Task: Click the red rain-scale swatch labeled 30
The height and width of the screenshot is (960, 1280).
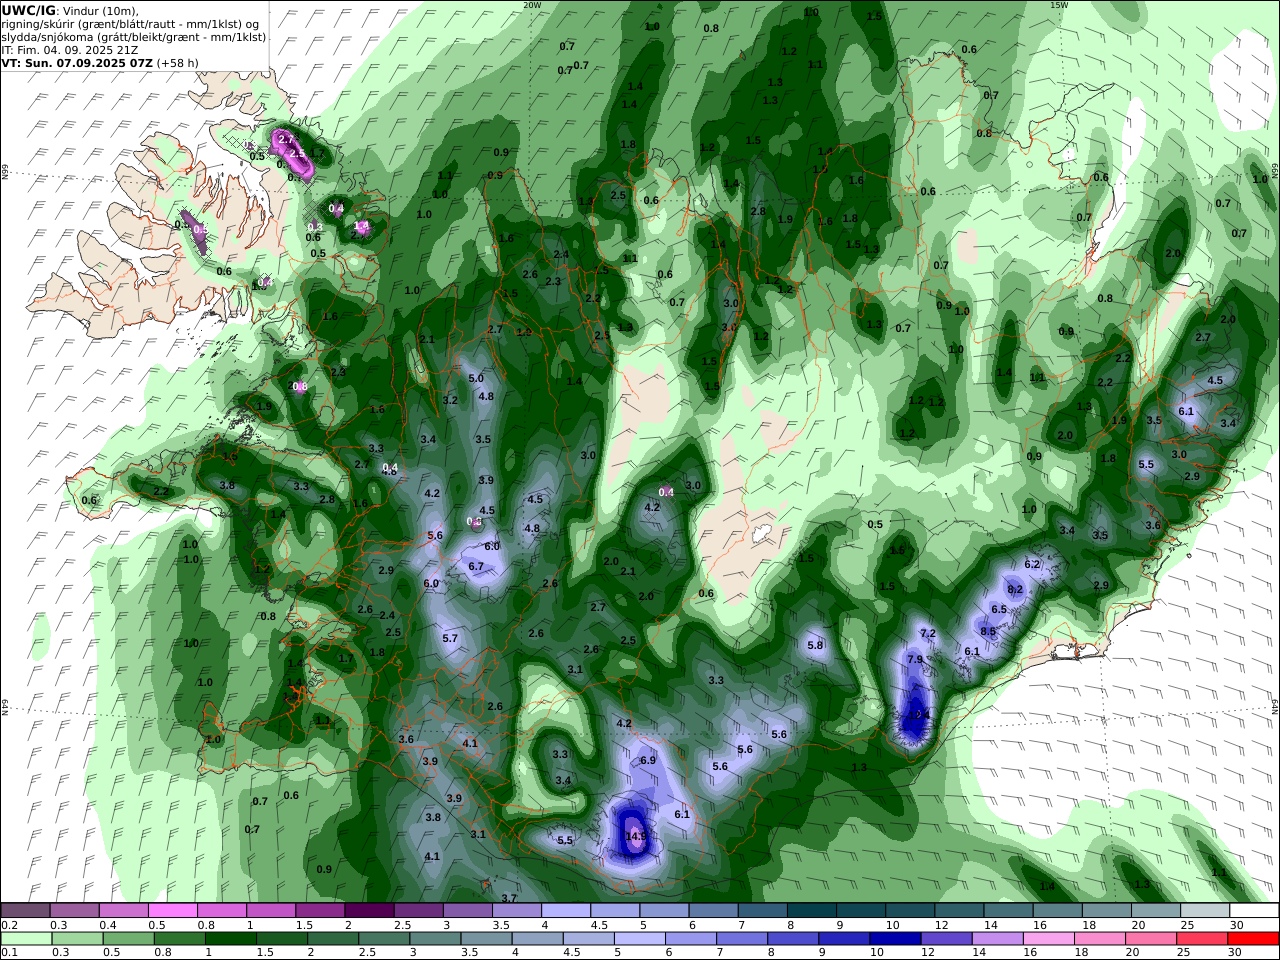Action: coord(1252,939)
